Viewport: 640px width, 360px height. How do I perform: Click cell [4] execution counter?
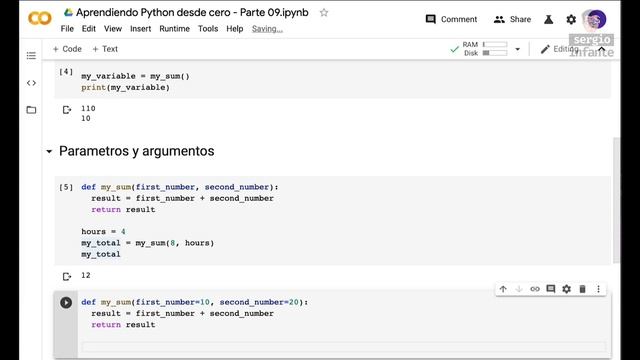[x=66, y=72]
